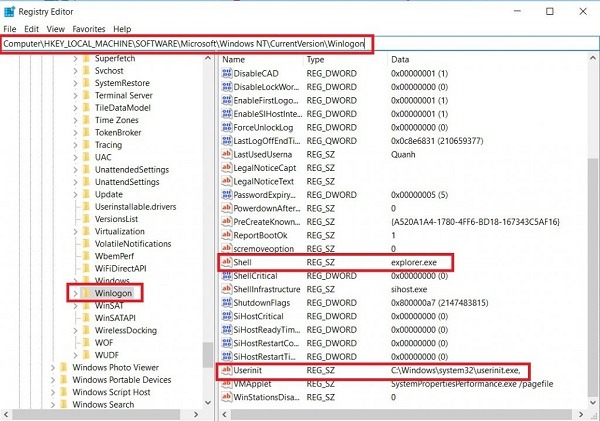Click the ShutdownFlags DWORD value icon
The image size is (600, 421).
(x=227, y=302)
